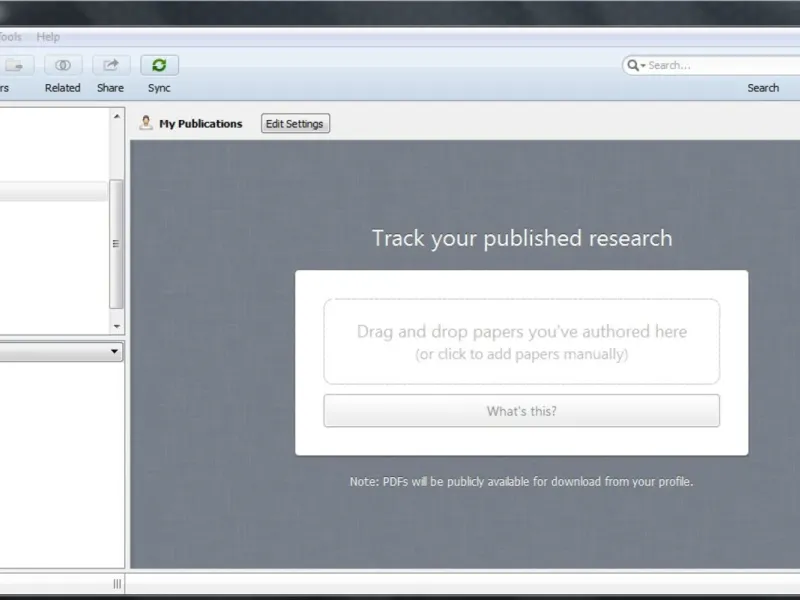Click the Related documents icon

[63, 65]
